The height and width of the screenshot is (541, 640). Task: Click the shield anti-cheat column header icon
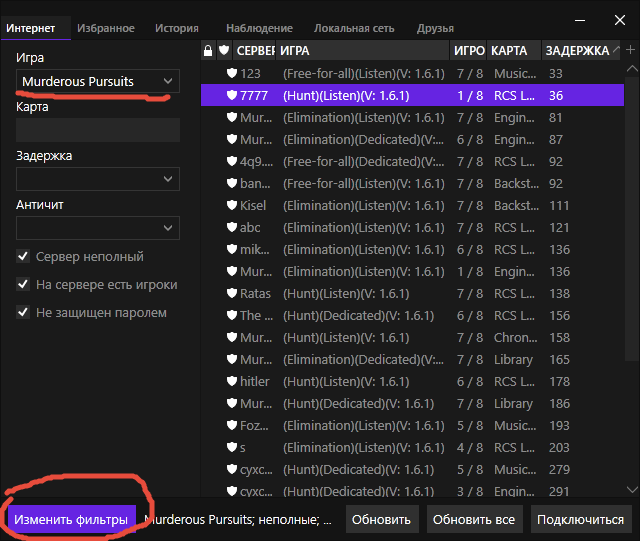point(224,50)
